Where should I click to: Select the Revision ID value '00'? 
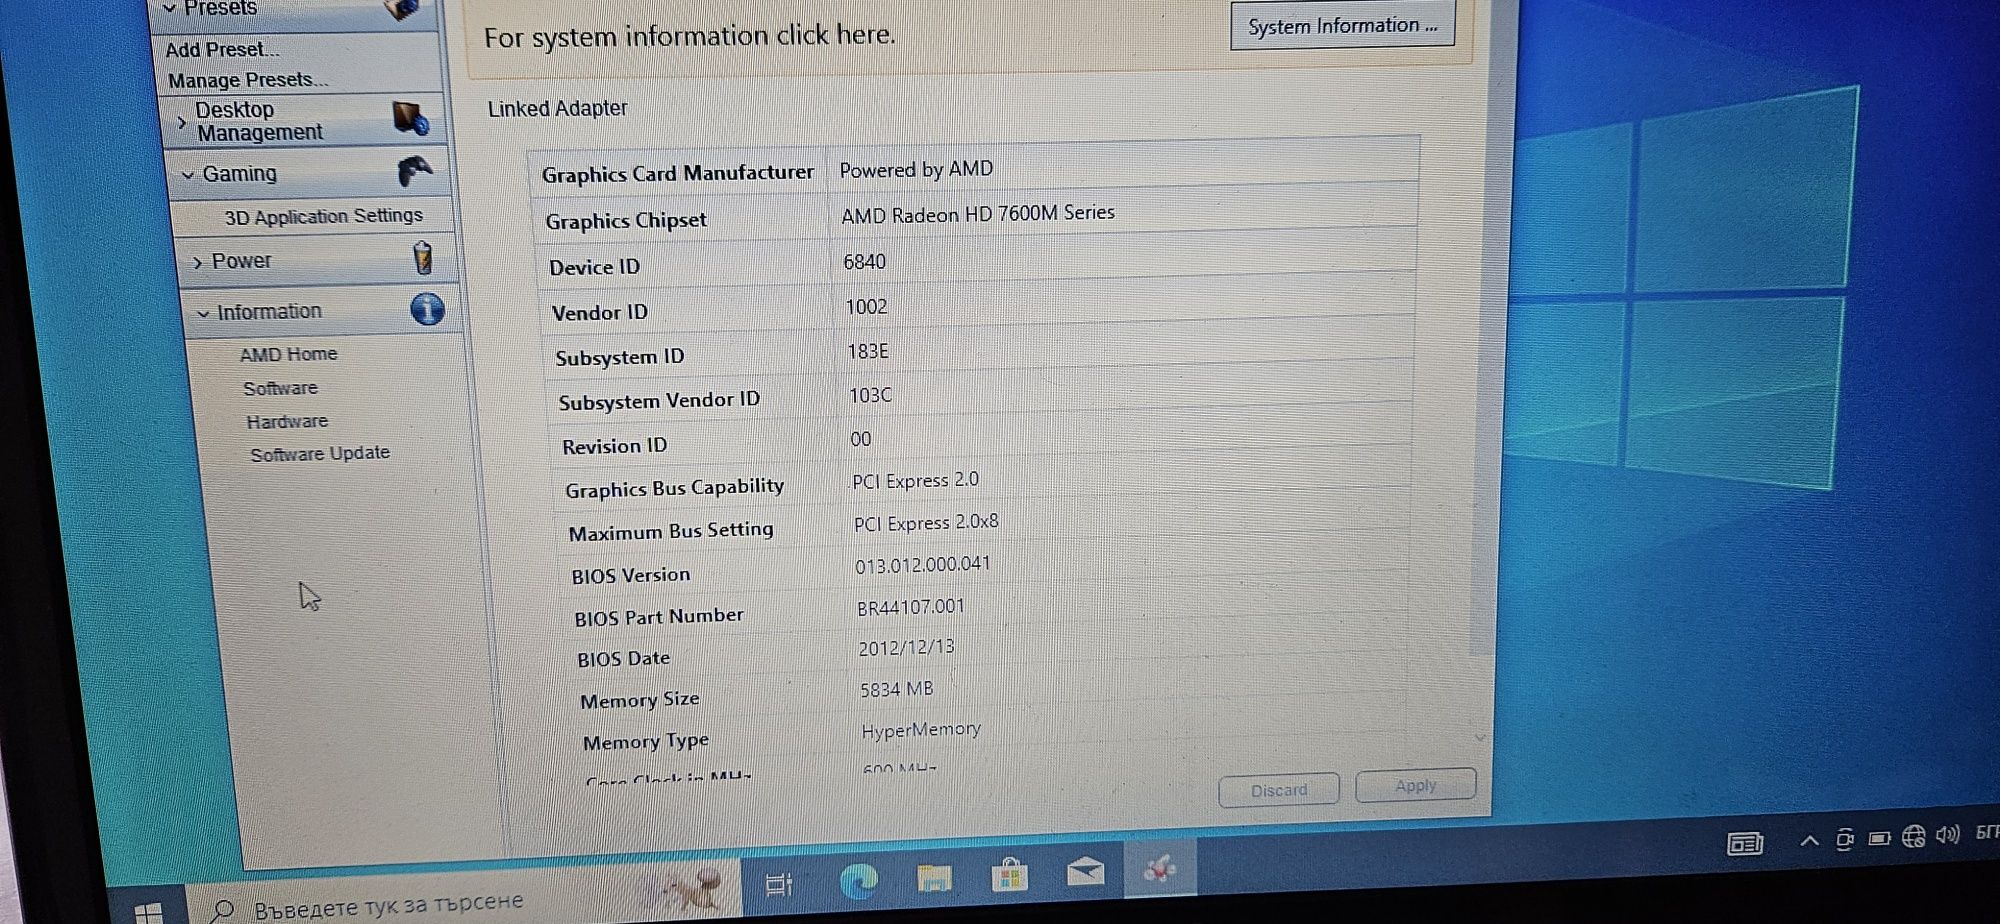861,439
